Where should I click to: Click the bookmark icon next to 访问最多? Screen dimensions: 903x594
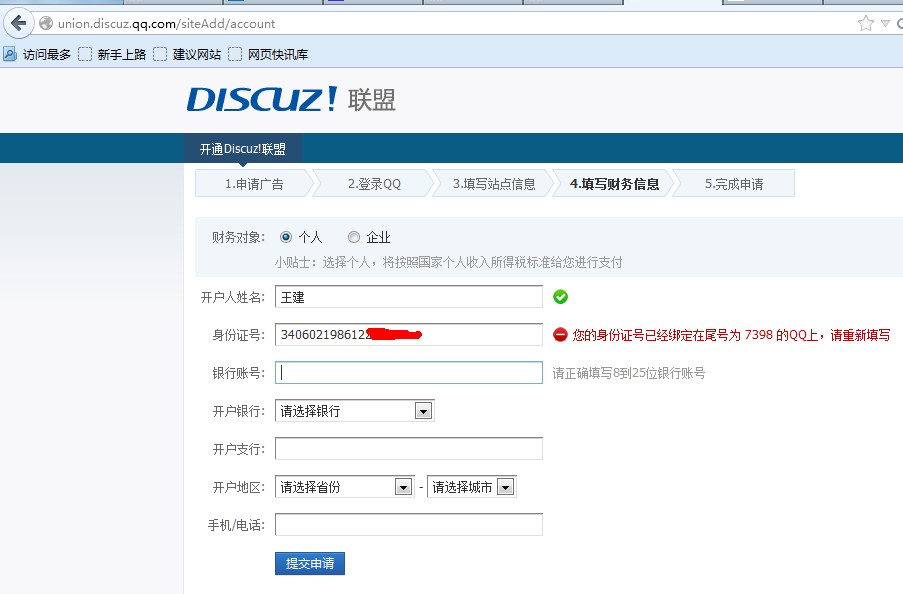pos(10,54)
